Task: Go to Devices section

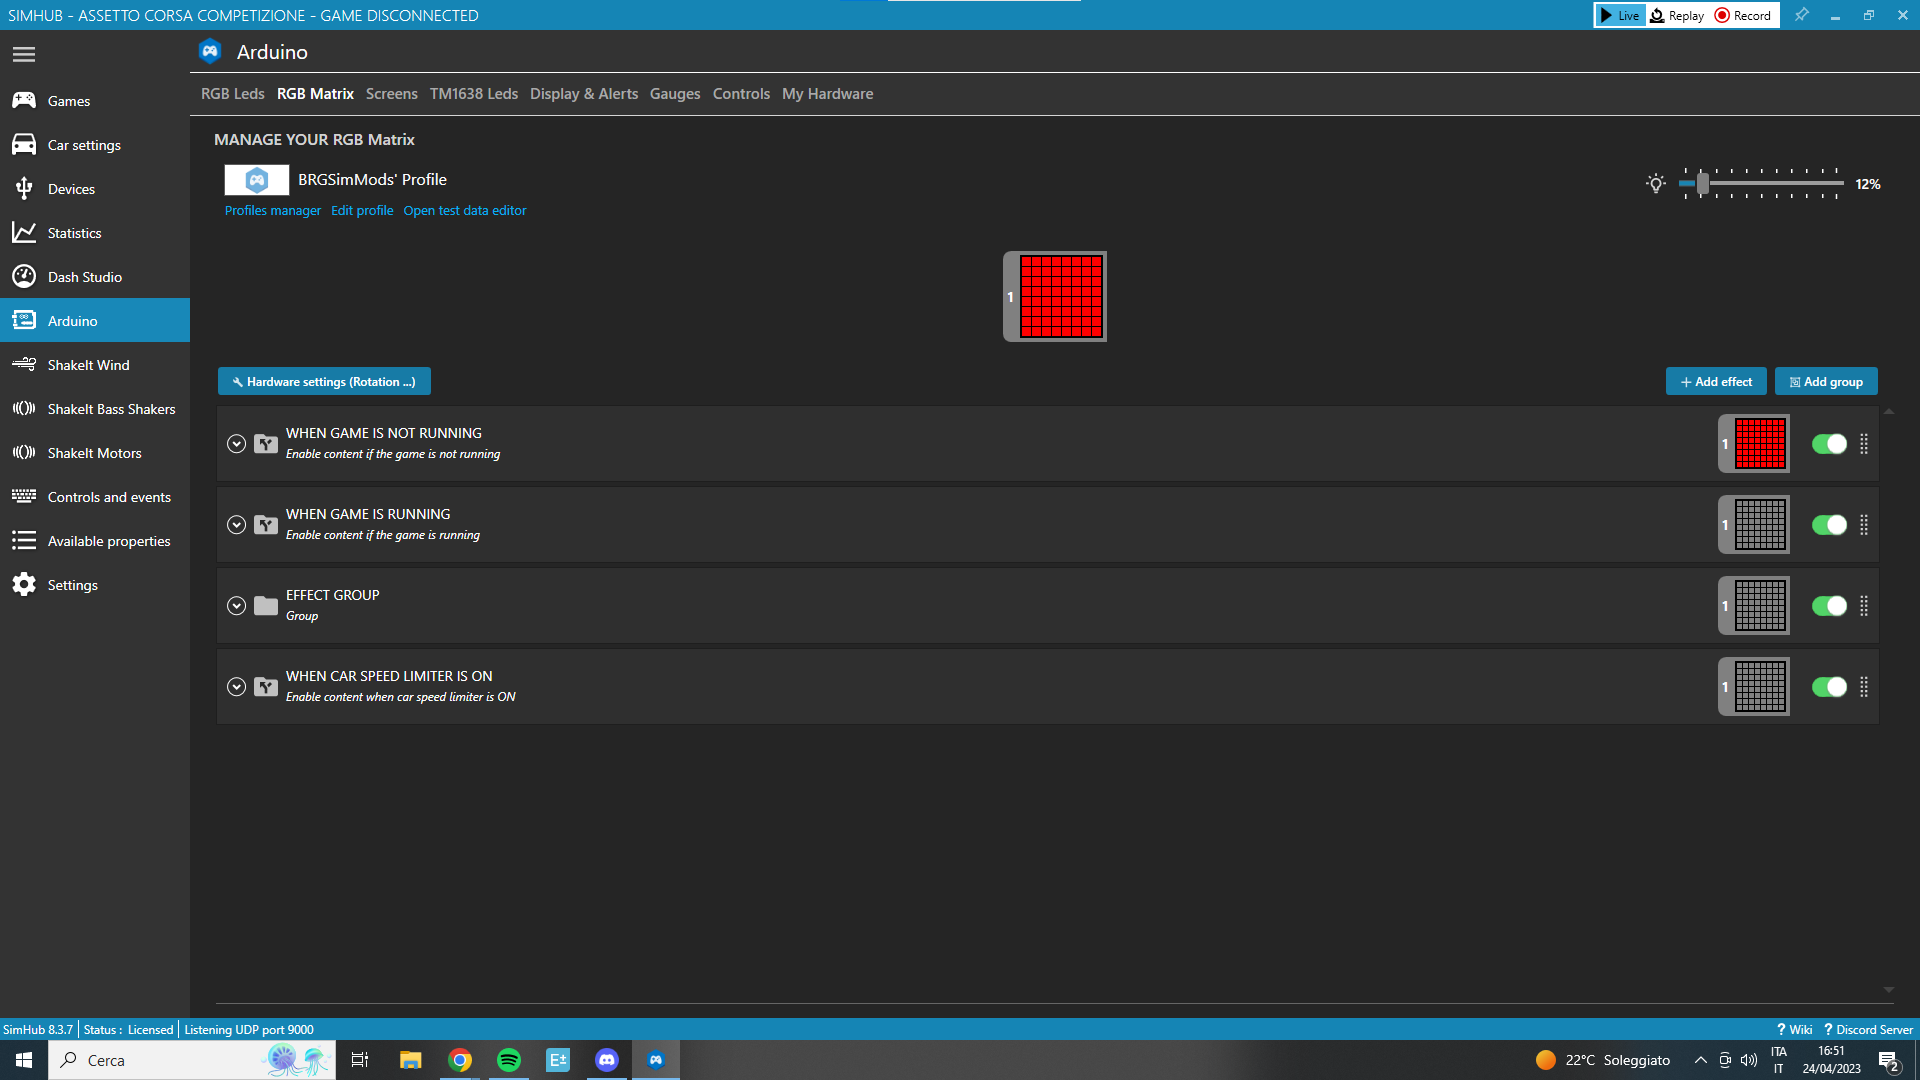Action: [x=95, y=189]
